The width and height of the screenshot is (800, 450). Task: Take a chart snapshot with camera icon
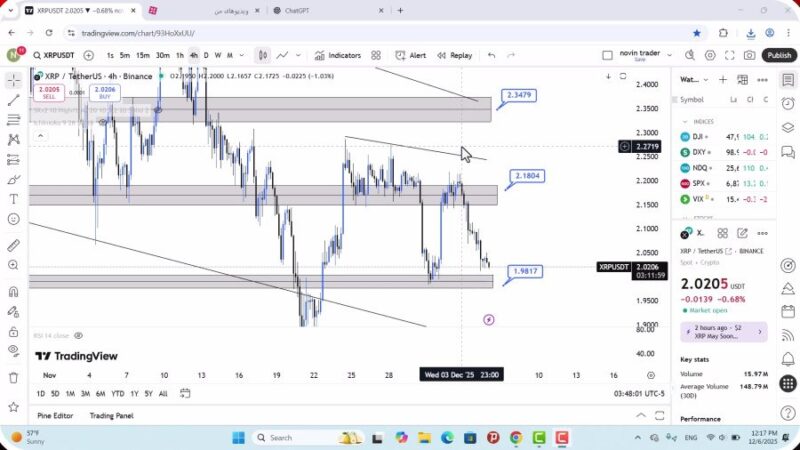point(751,55)
